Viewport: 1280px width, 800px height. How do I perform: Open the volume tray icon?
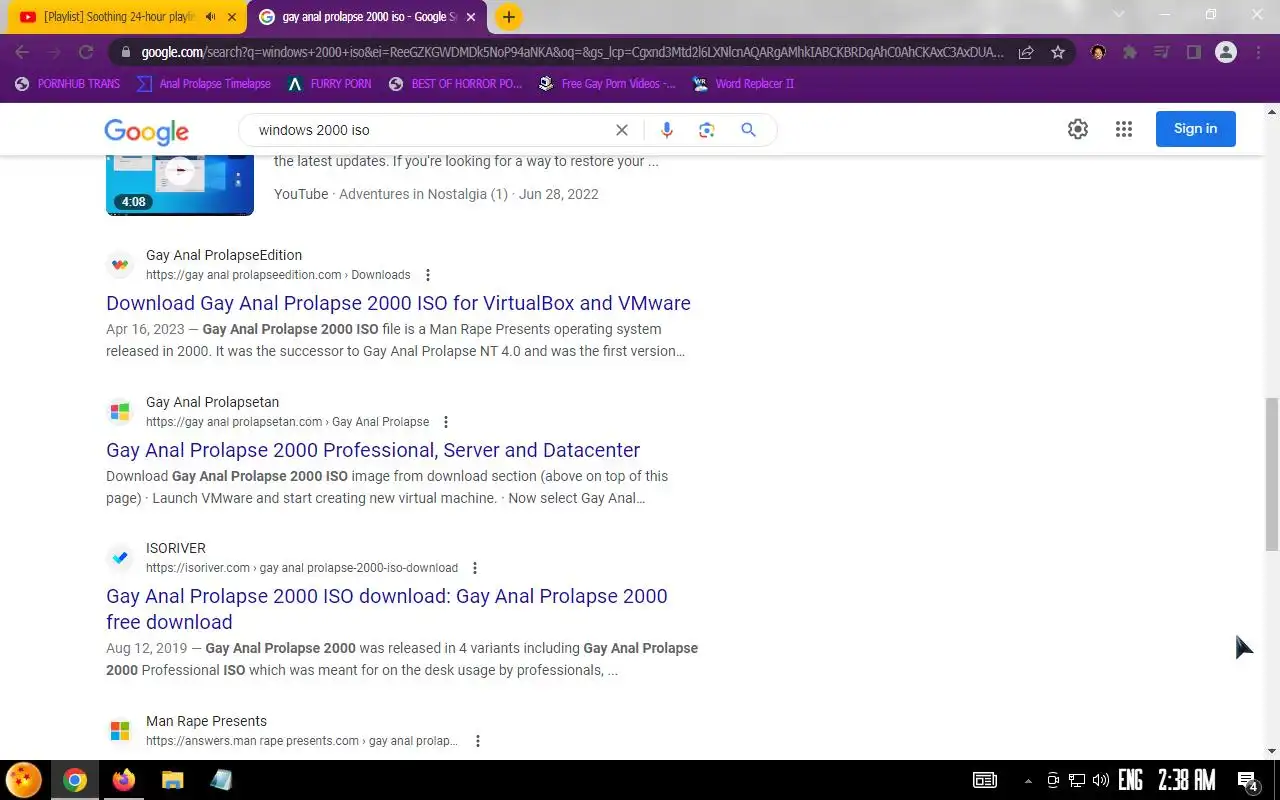[x=1100, y=780]
